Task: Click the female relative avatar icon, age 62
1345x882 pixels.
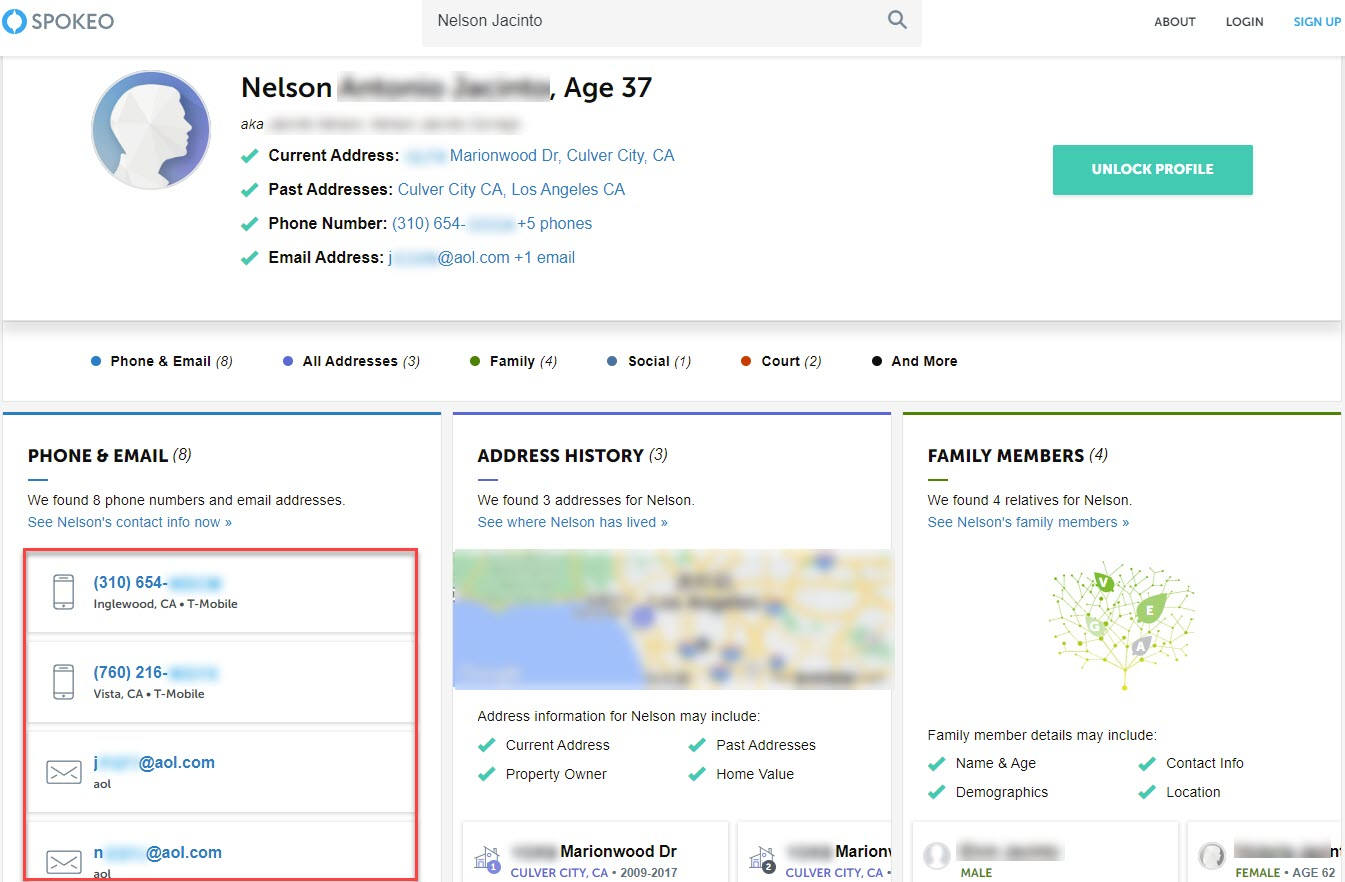Action: [1212, 856]
